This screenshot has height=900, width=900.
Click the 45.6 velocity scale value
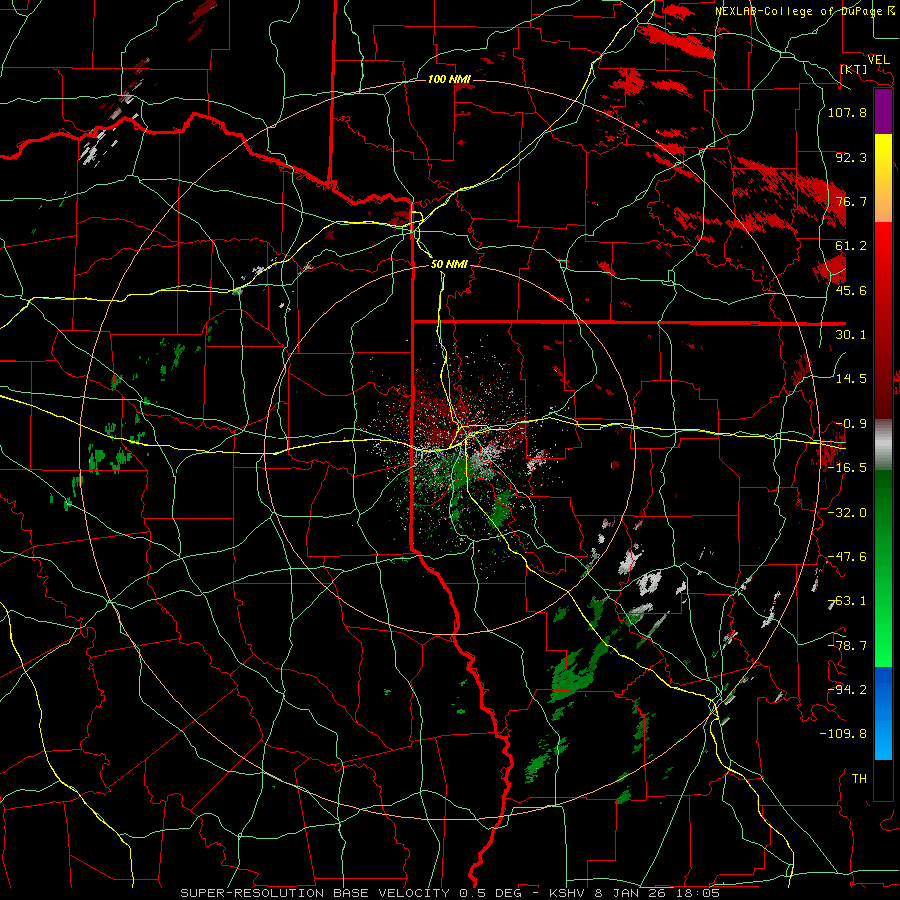851,290
